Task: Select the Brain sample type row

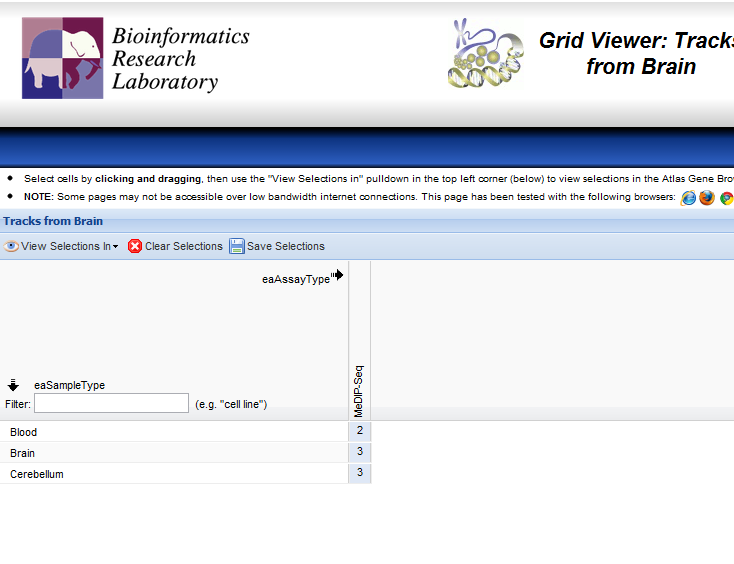Action: tap(23, 453)
